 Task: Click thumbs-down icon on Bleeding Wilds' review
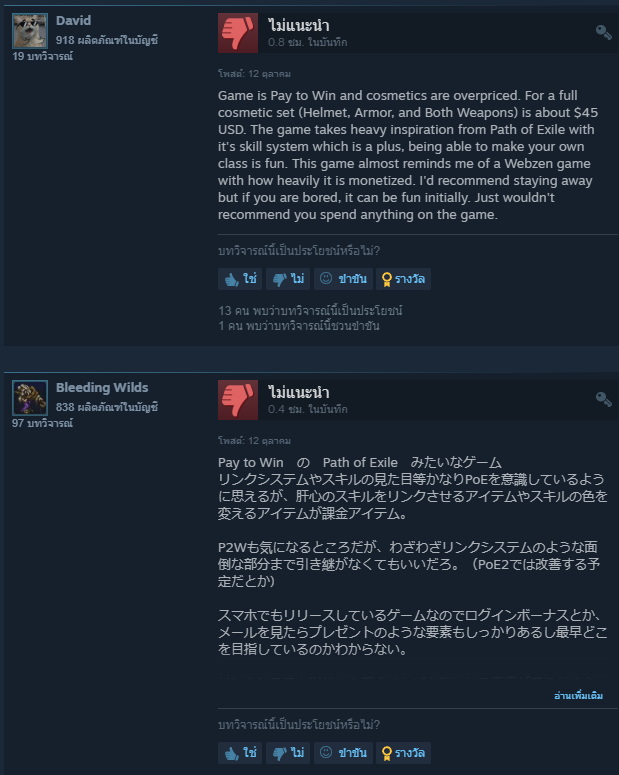pos(238,400)
